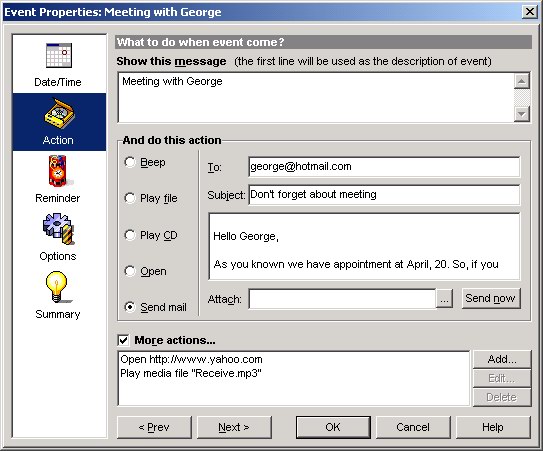Viewport: 543px width, 451px height.
Task: Select the Action CD player icon
Action: (59, 114)
